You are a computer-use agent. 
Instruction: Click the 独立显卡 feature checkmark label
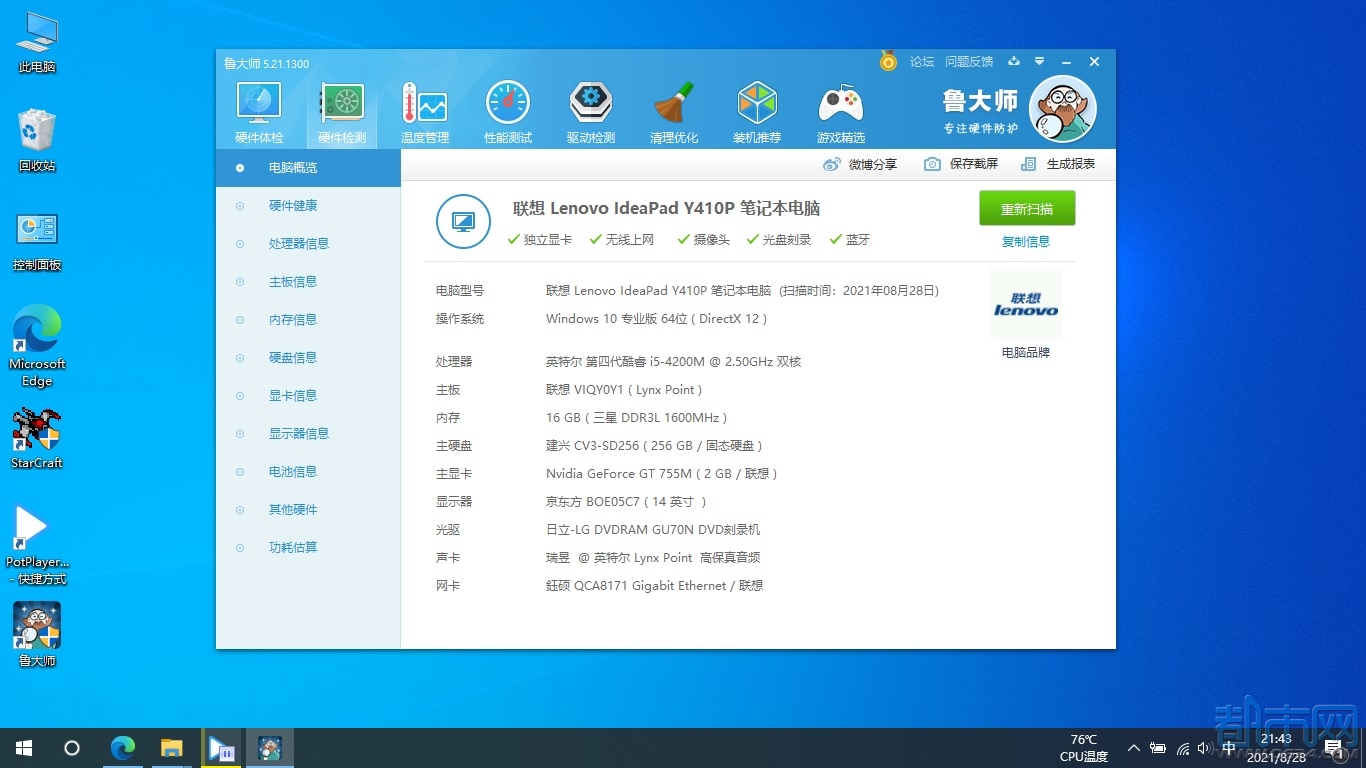(540, 240)
